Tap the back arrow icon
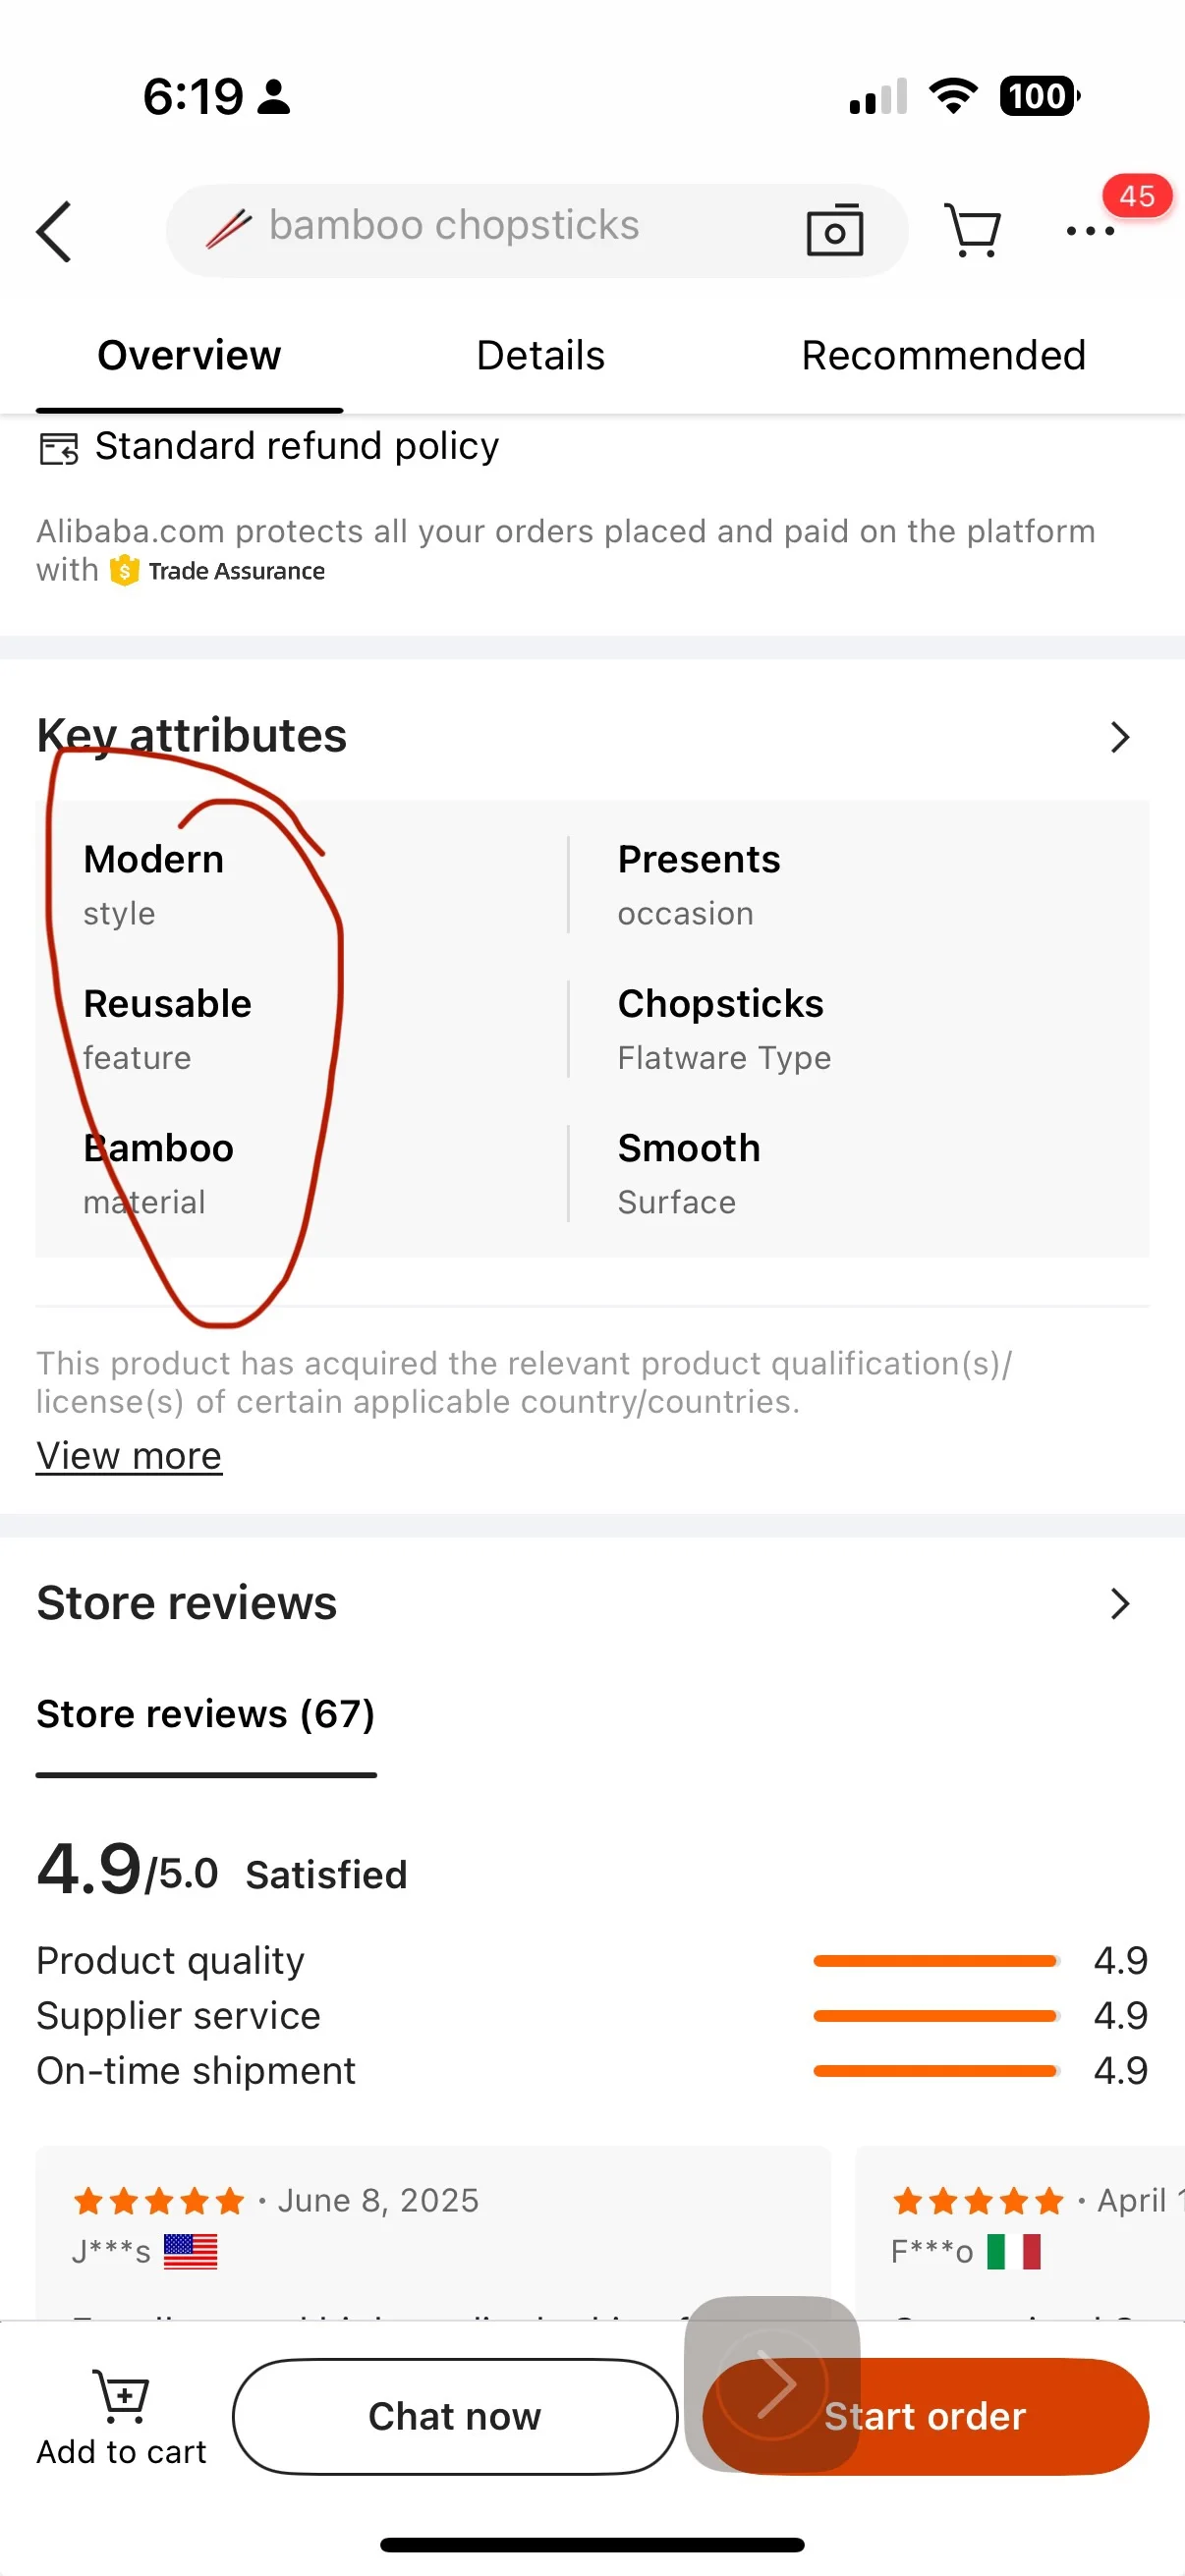Screen dimensions: 1185x2576 click(x=55, y=231)
